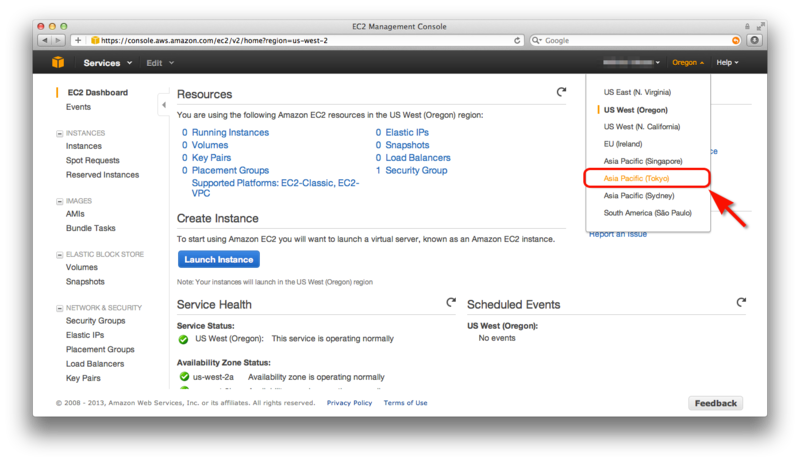Click the Google search field
800x462 pixels.
637,40
